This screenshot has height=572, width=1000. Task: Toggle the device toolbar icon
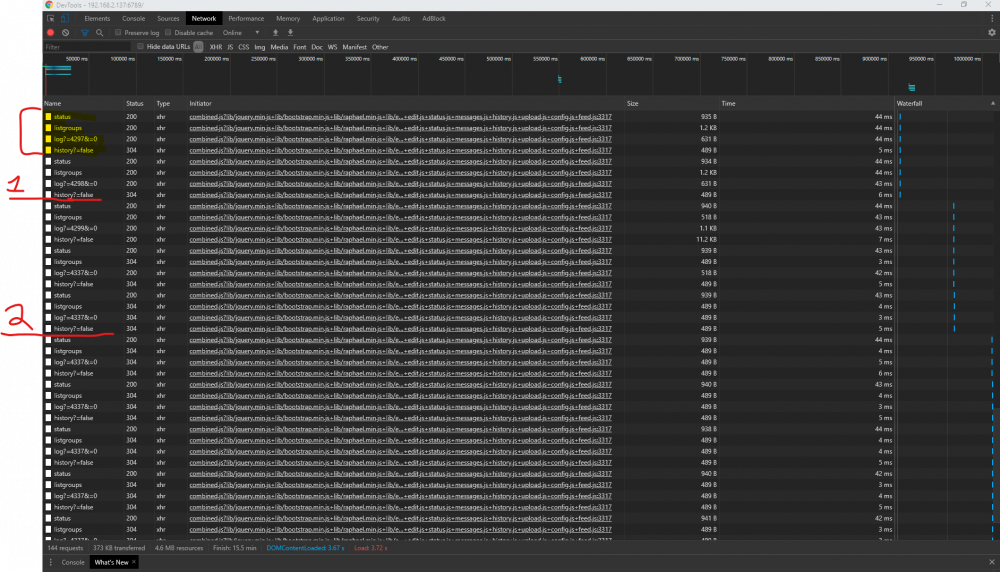(64, 18)
